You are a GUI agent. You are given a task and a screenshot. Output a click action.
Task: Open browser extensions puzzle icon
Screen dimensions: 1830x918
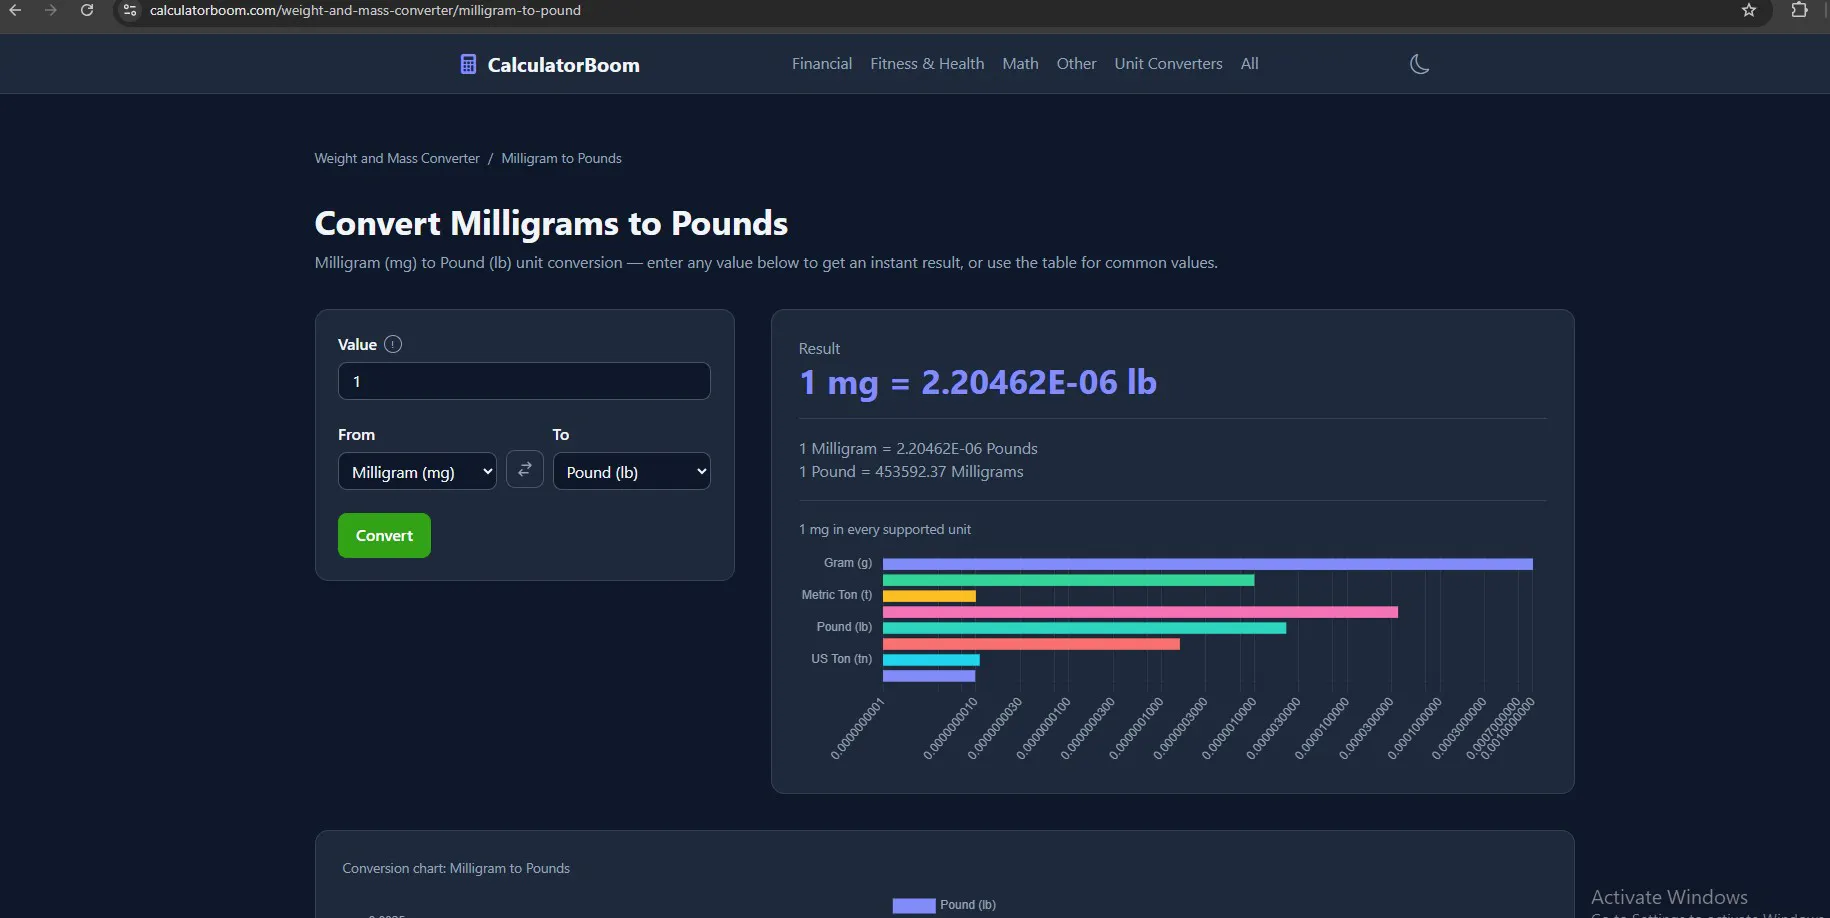coord(1799,10)
